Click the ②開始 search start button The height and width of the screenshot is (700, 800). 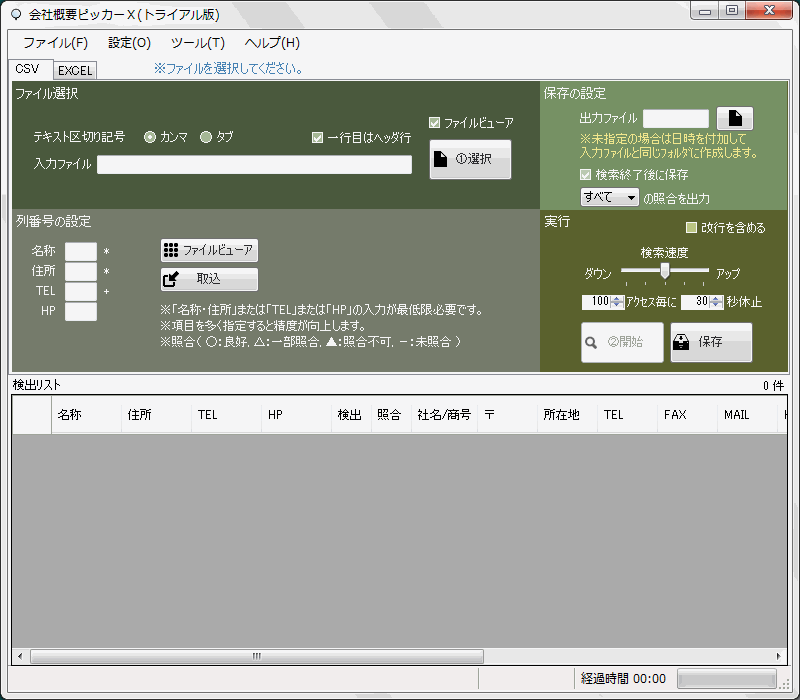tap(622, 342)
